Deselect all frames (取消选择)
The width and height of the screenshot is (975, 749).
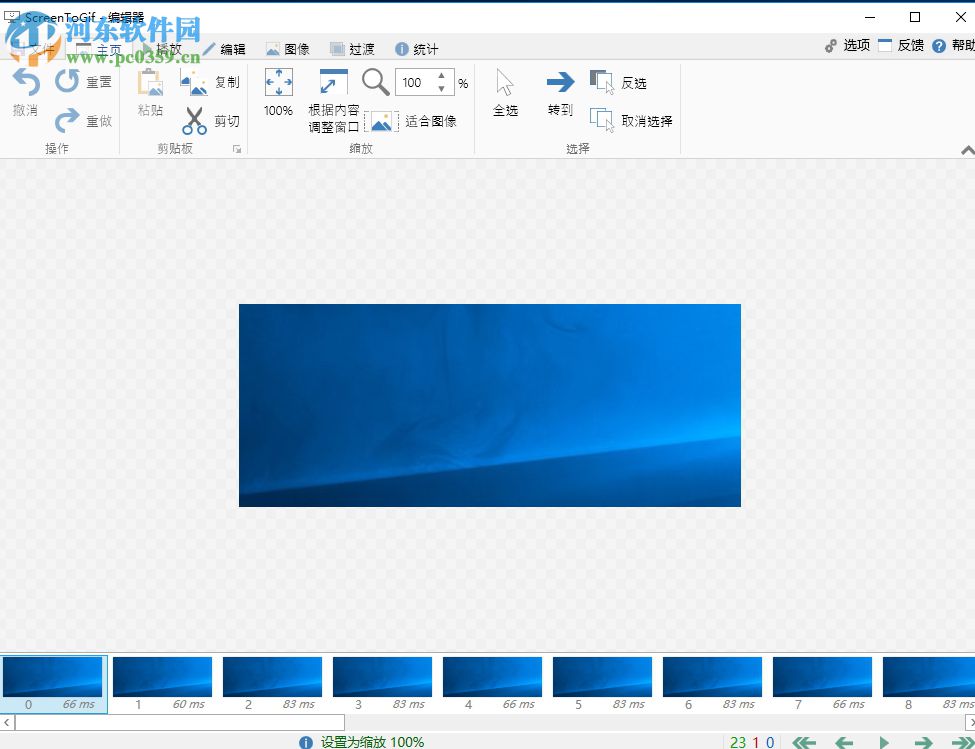tap(635, 120)
